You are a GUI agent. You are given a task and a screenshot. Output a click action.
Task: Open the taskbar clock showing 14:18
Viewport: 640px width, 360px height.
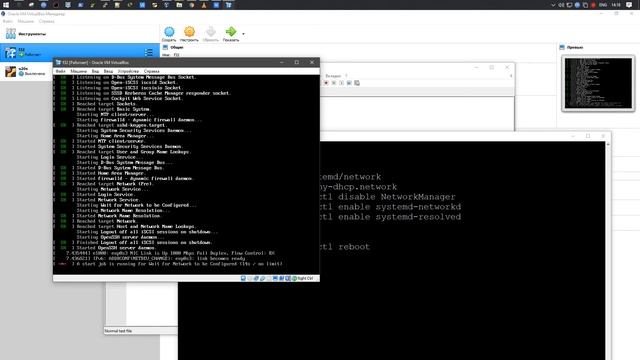click(x=616, y=5)
